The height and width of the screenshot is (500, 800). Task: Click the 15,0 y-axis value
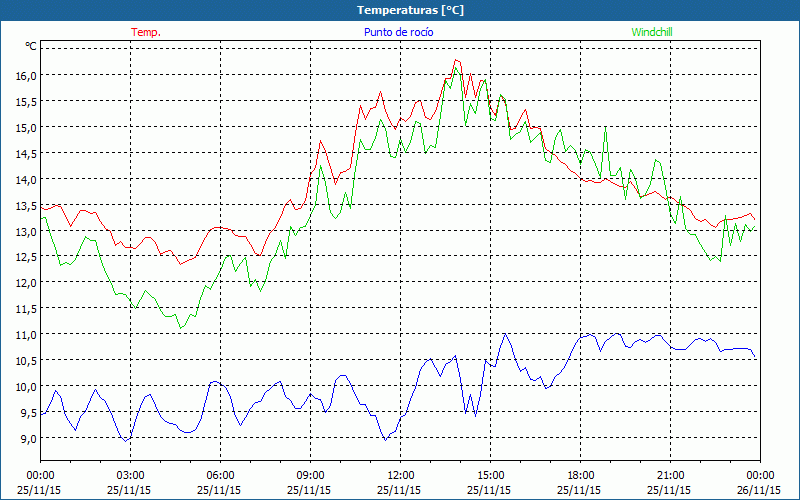pos(27,128)
